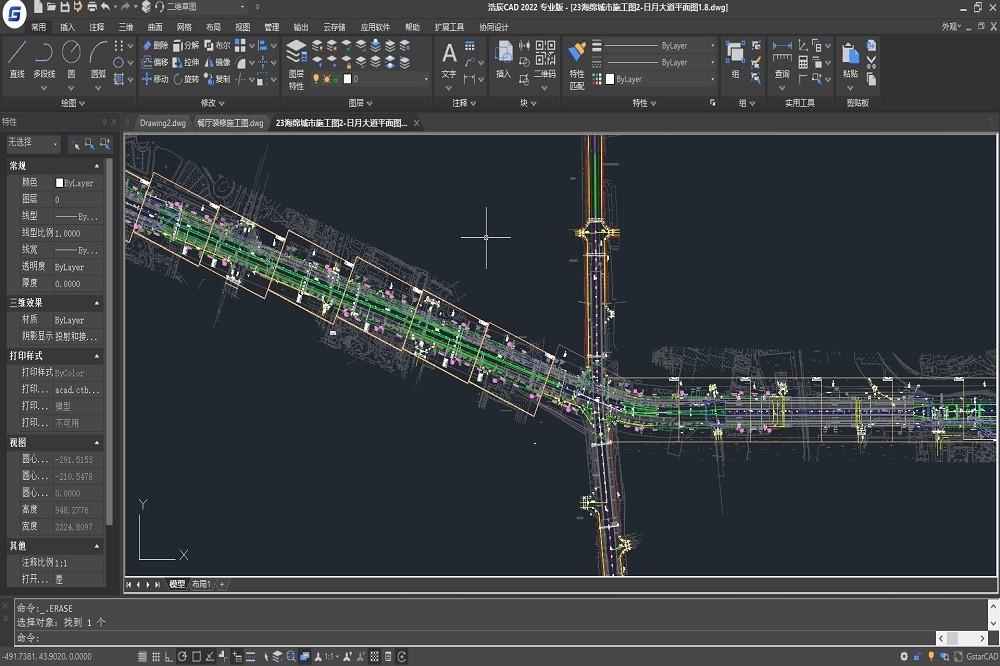The image size is (1000, 666).
Task: Click the Paste (粘贴) clipboard icon
Action: click(850, 61)
